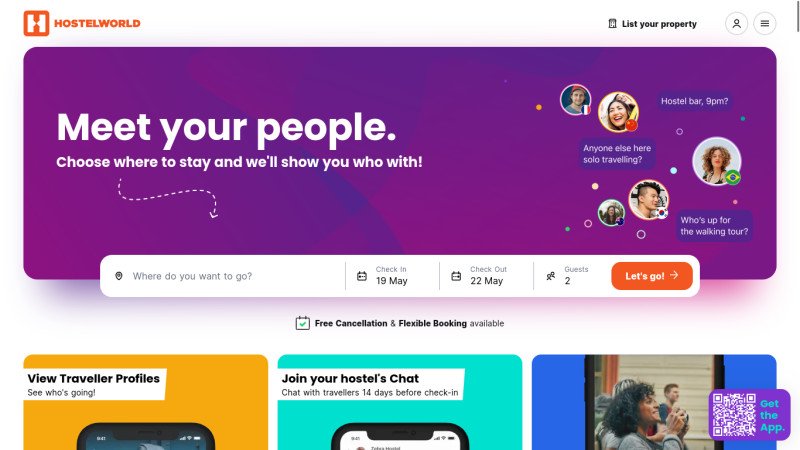
Task: Click the building icon beside List your property
Action: point(612,23)
